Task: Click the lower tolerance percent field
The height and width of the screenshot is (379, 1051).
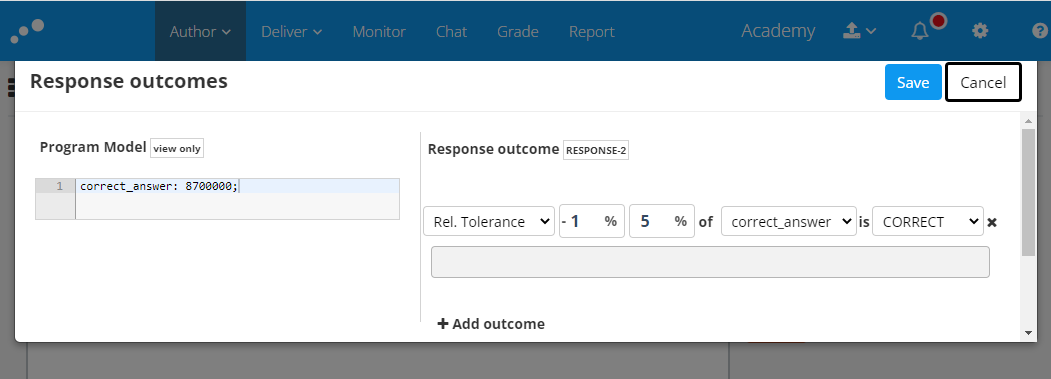Action: coord(592,221)
